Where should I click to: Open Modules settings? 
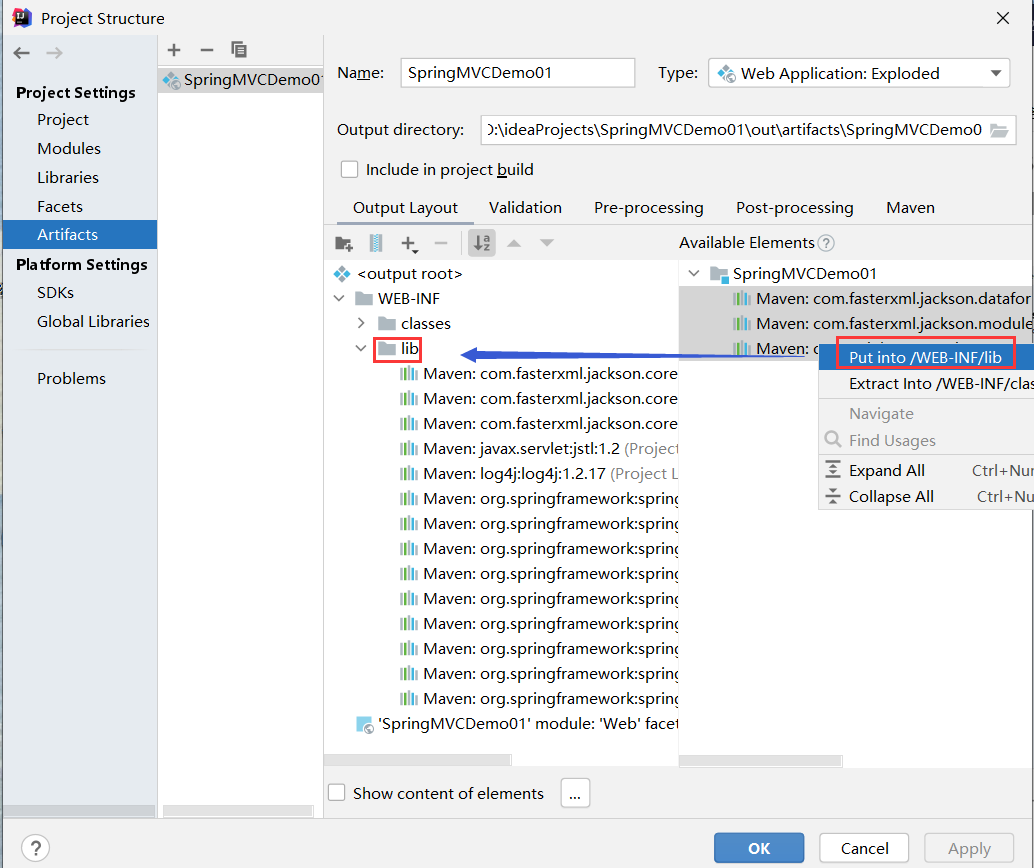pyautogui.click(x=69, y=148)
